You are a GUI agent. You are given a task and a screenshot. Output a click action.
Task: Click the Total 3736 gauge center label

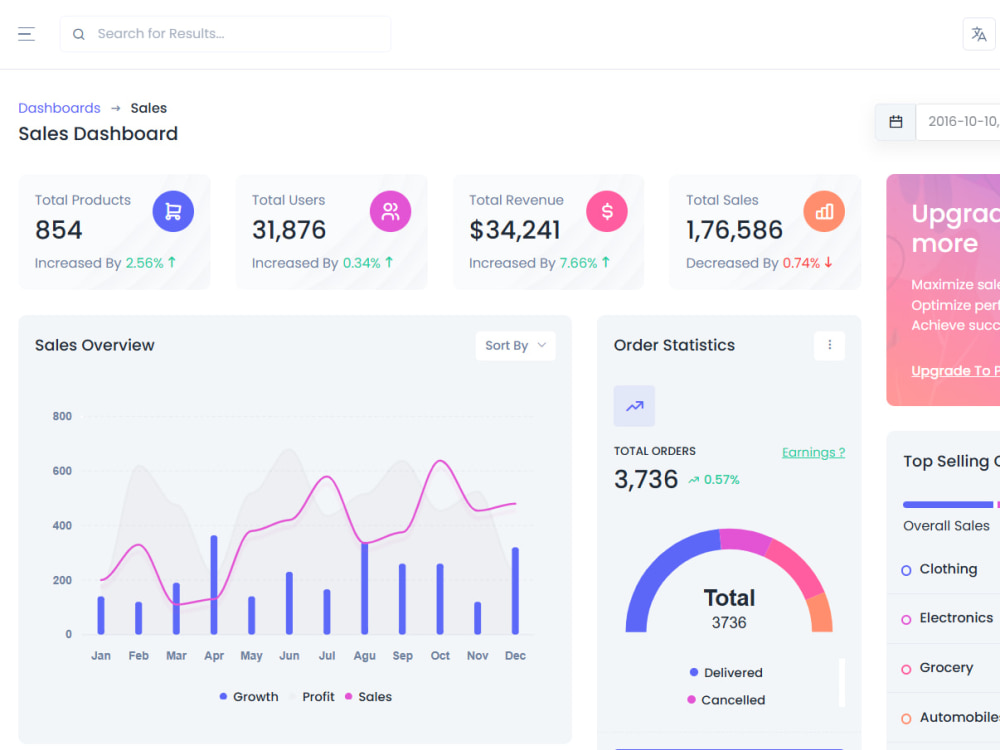coord(729,608)
